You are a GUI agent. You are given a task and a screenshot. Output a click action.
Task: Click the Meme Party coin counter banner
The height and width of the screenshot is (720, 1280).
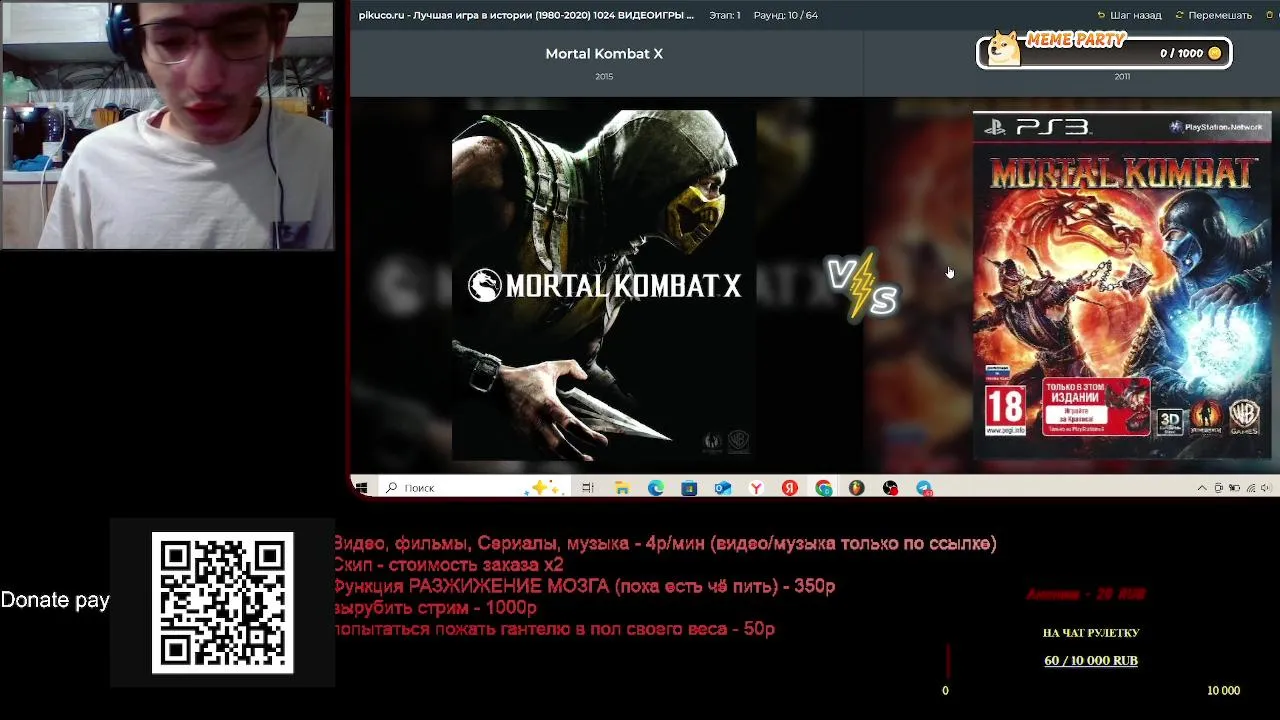coord(1104,50)
